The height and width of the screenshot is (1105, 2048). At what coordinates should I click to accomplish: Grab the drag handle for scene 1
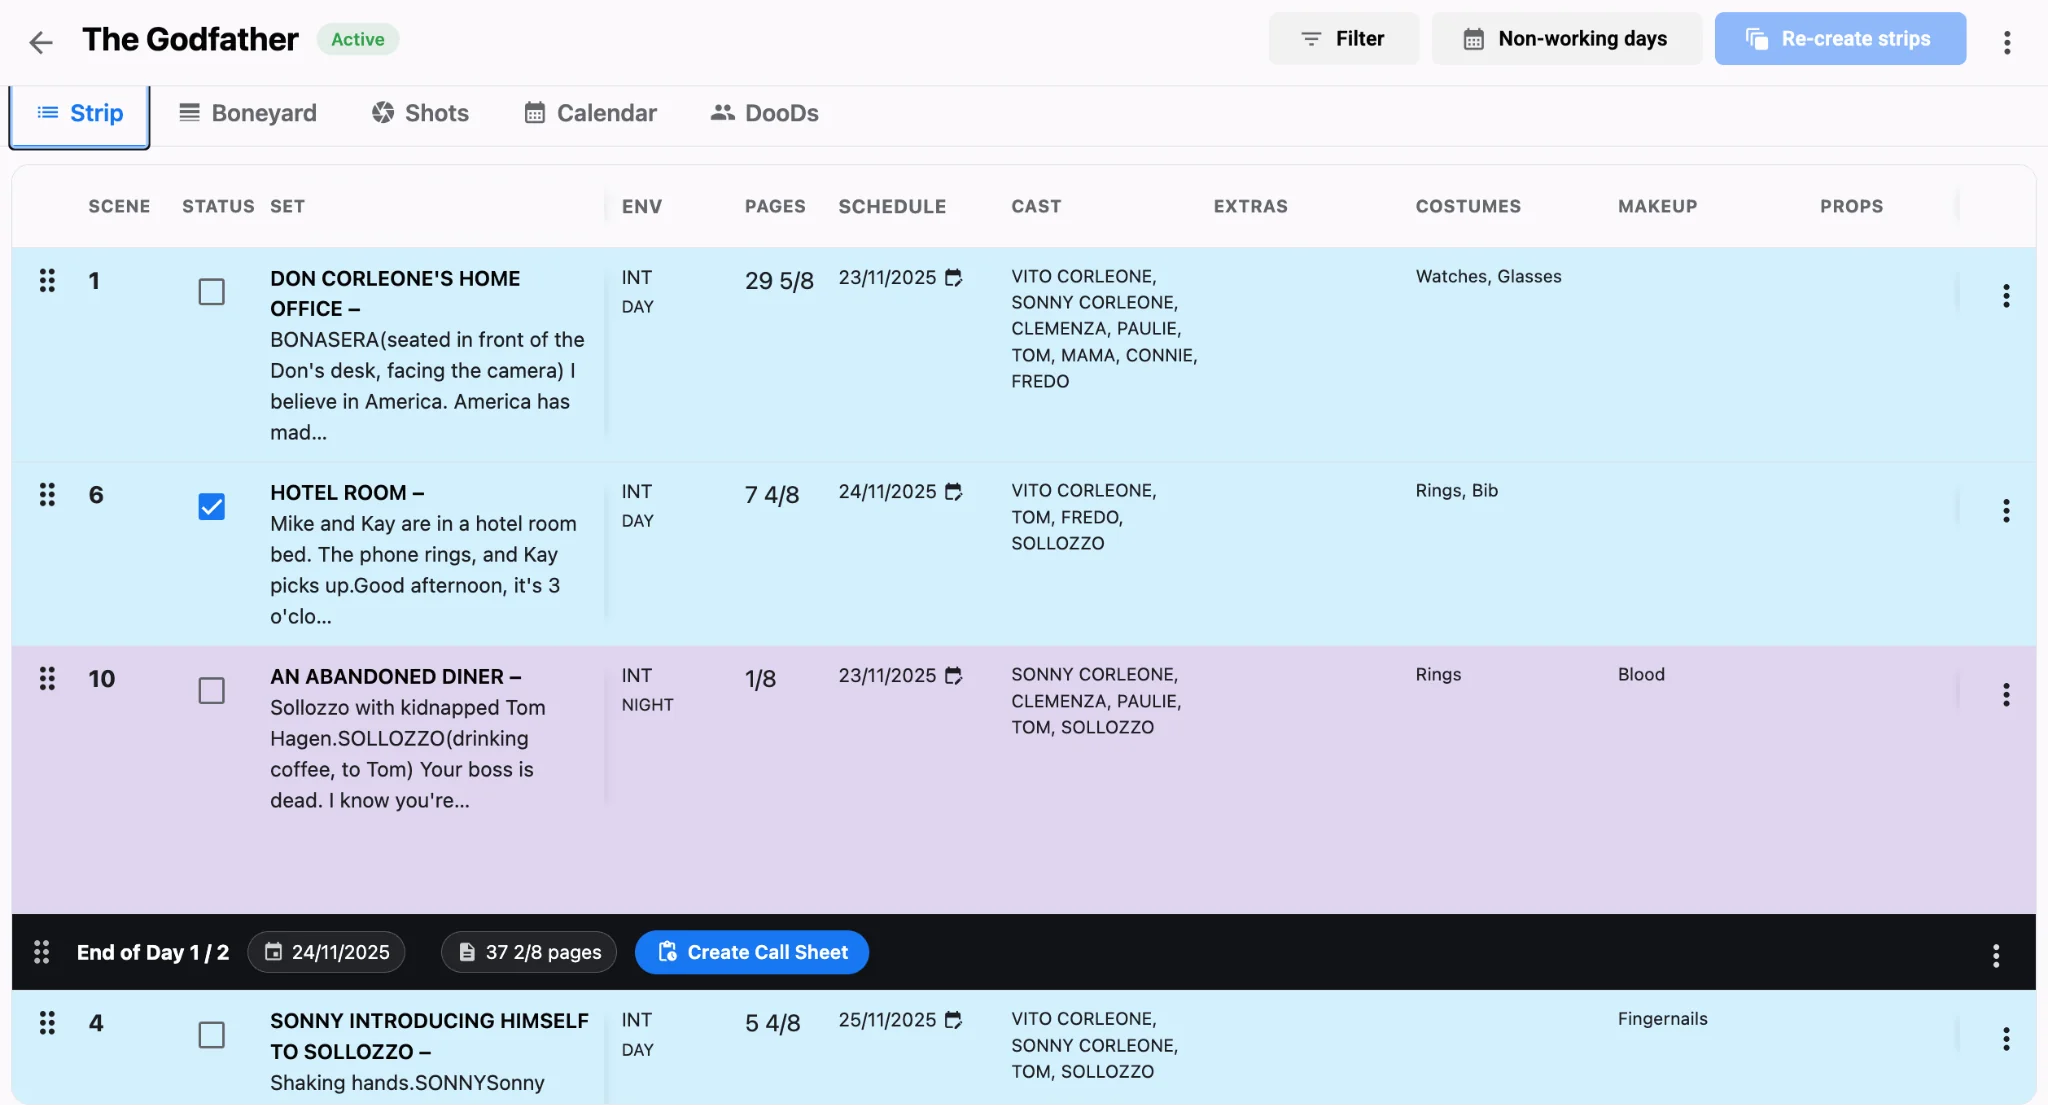point(47,280)
